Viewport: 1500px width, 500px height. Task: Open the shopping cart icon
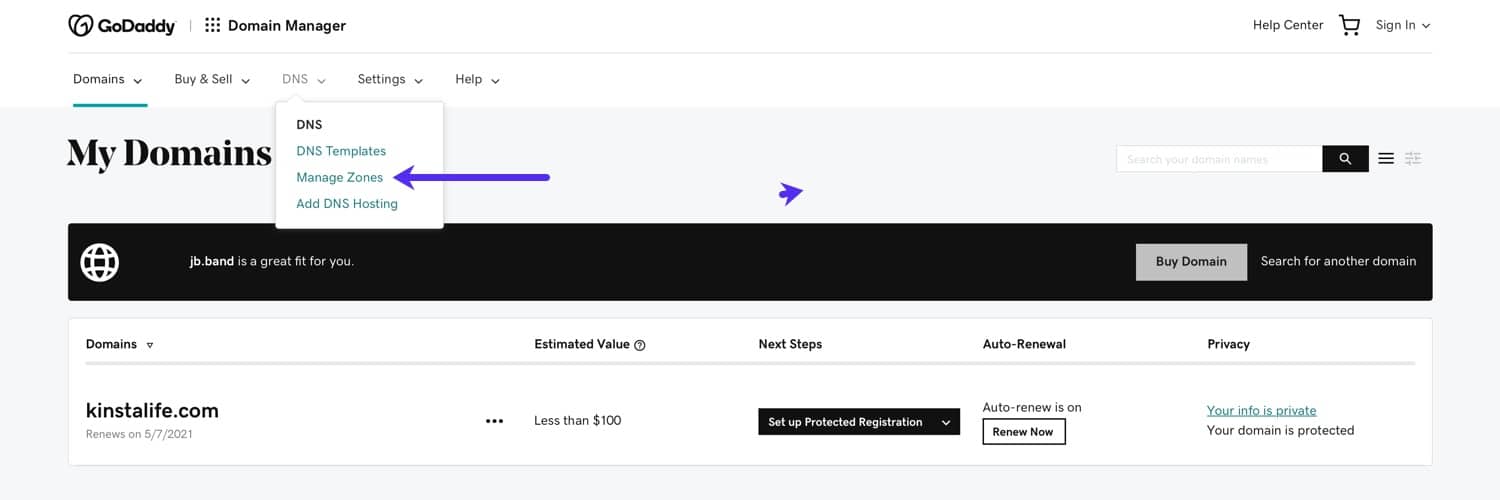coord(1349,26)
